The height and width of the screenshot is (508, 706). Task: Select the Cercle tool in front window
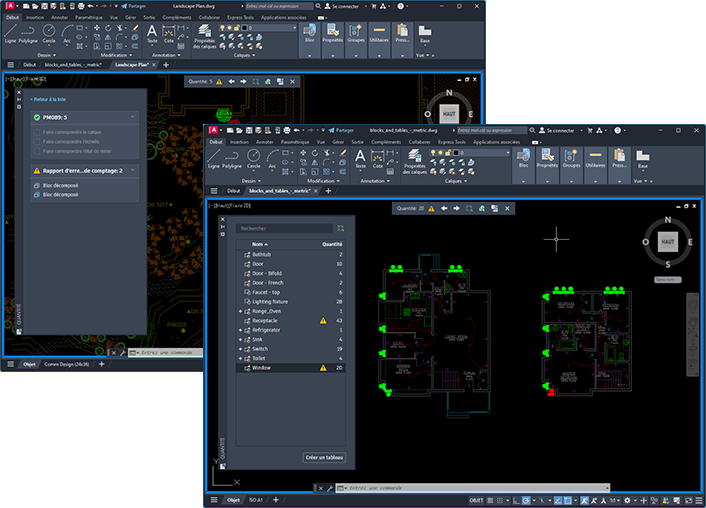[x=253, y=159]
